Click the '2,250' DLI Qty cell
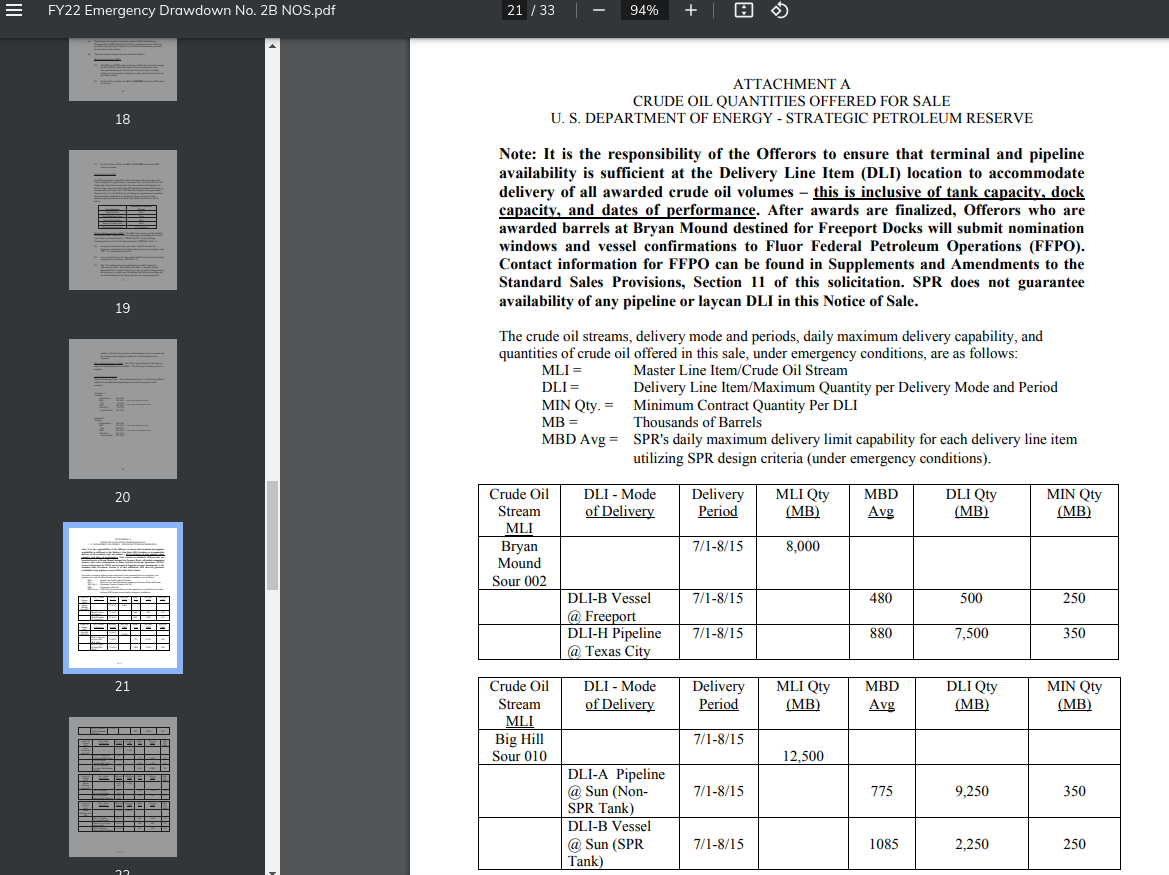The height and width of the screenshot is (875, 1169). click(x=971, y=844)
